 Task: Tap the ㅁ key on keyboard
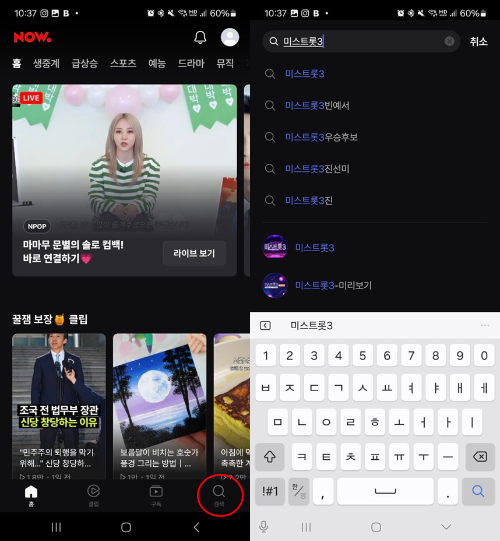(277, 422)
